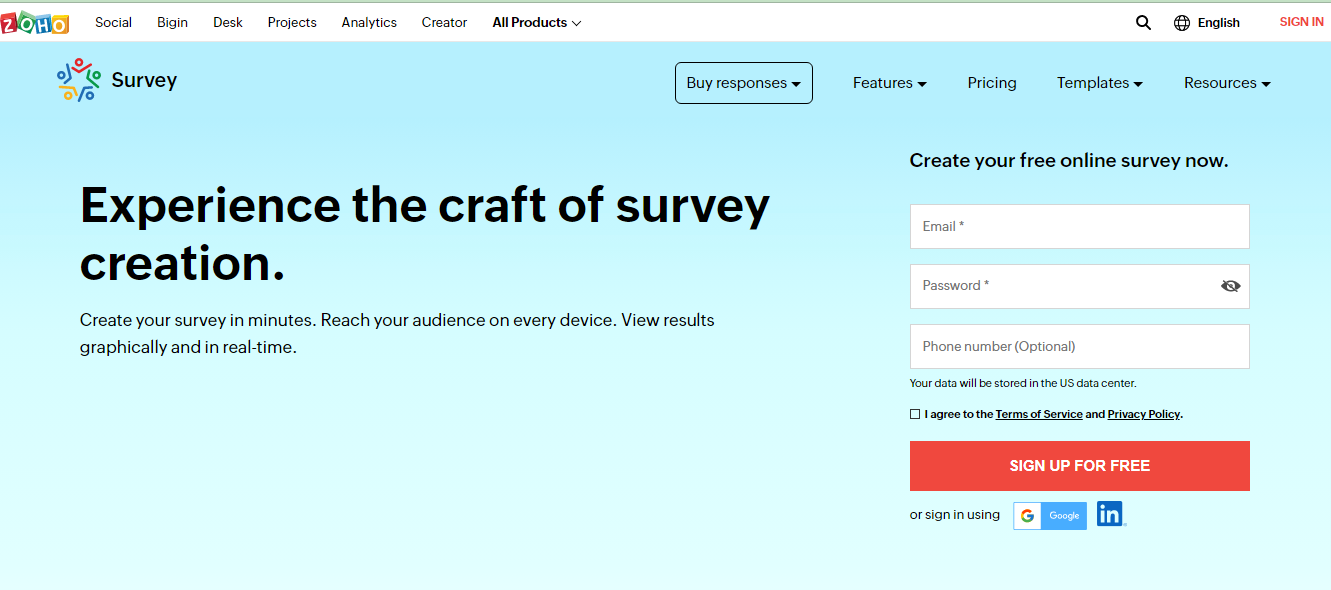1331x590 pixels.
Task: Open the Privacy Policy link
Action: tap(1144, 414)
